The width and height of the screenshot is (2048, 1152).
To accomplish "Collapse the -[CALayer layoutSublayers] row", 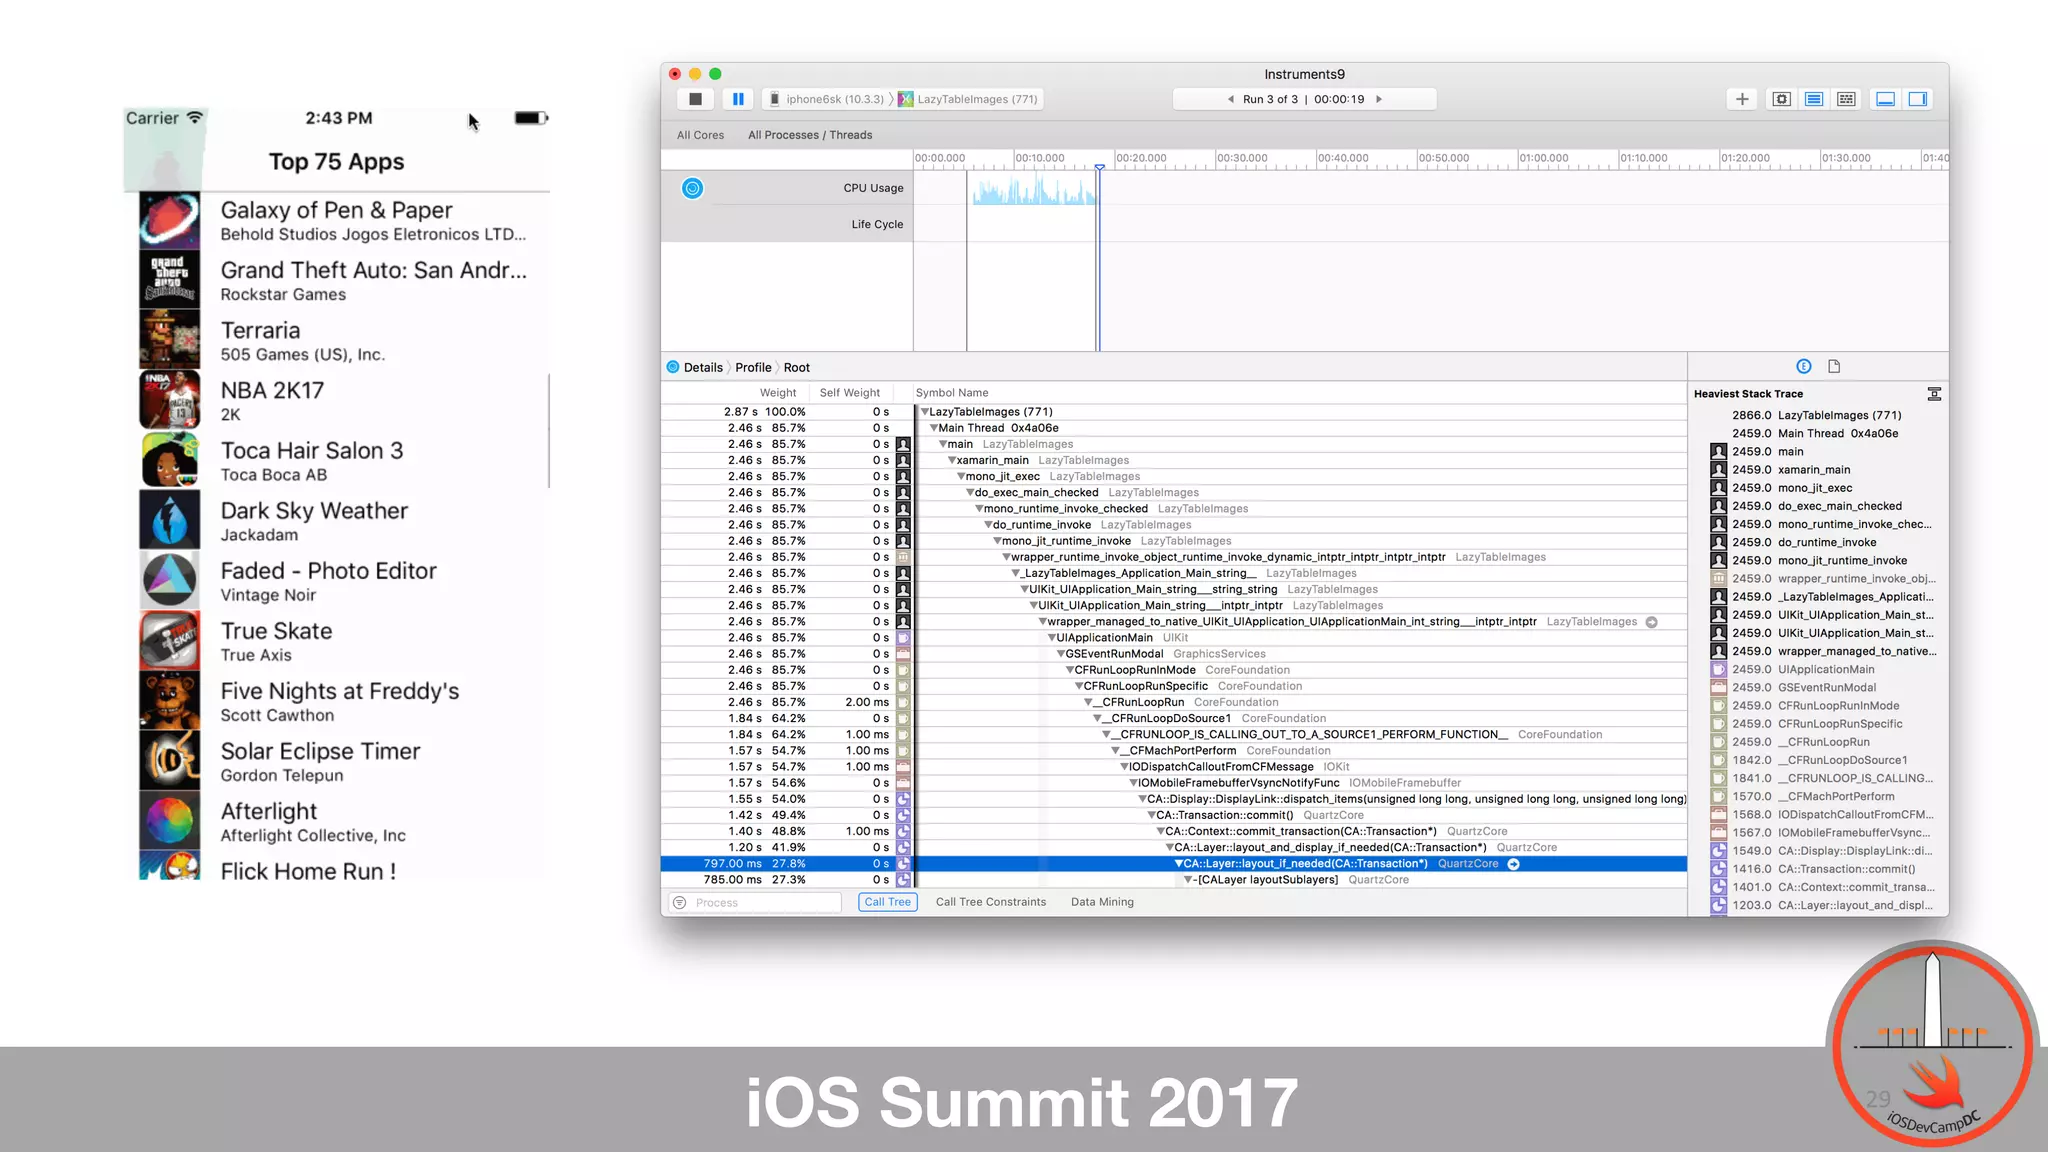I will [x=1188, y=880].
